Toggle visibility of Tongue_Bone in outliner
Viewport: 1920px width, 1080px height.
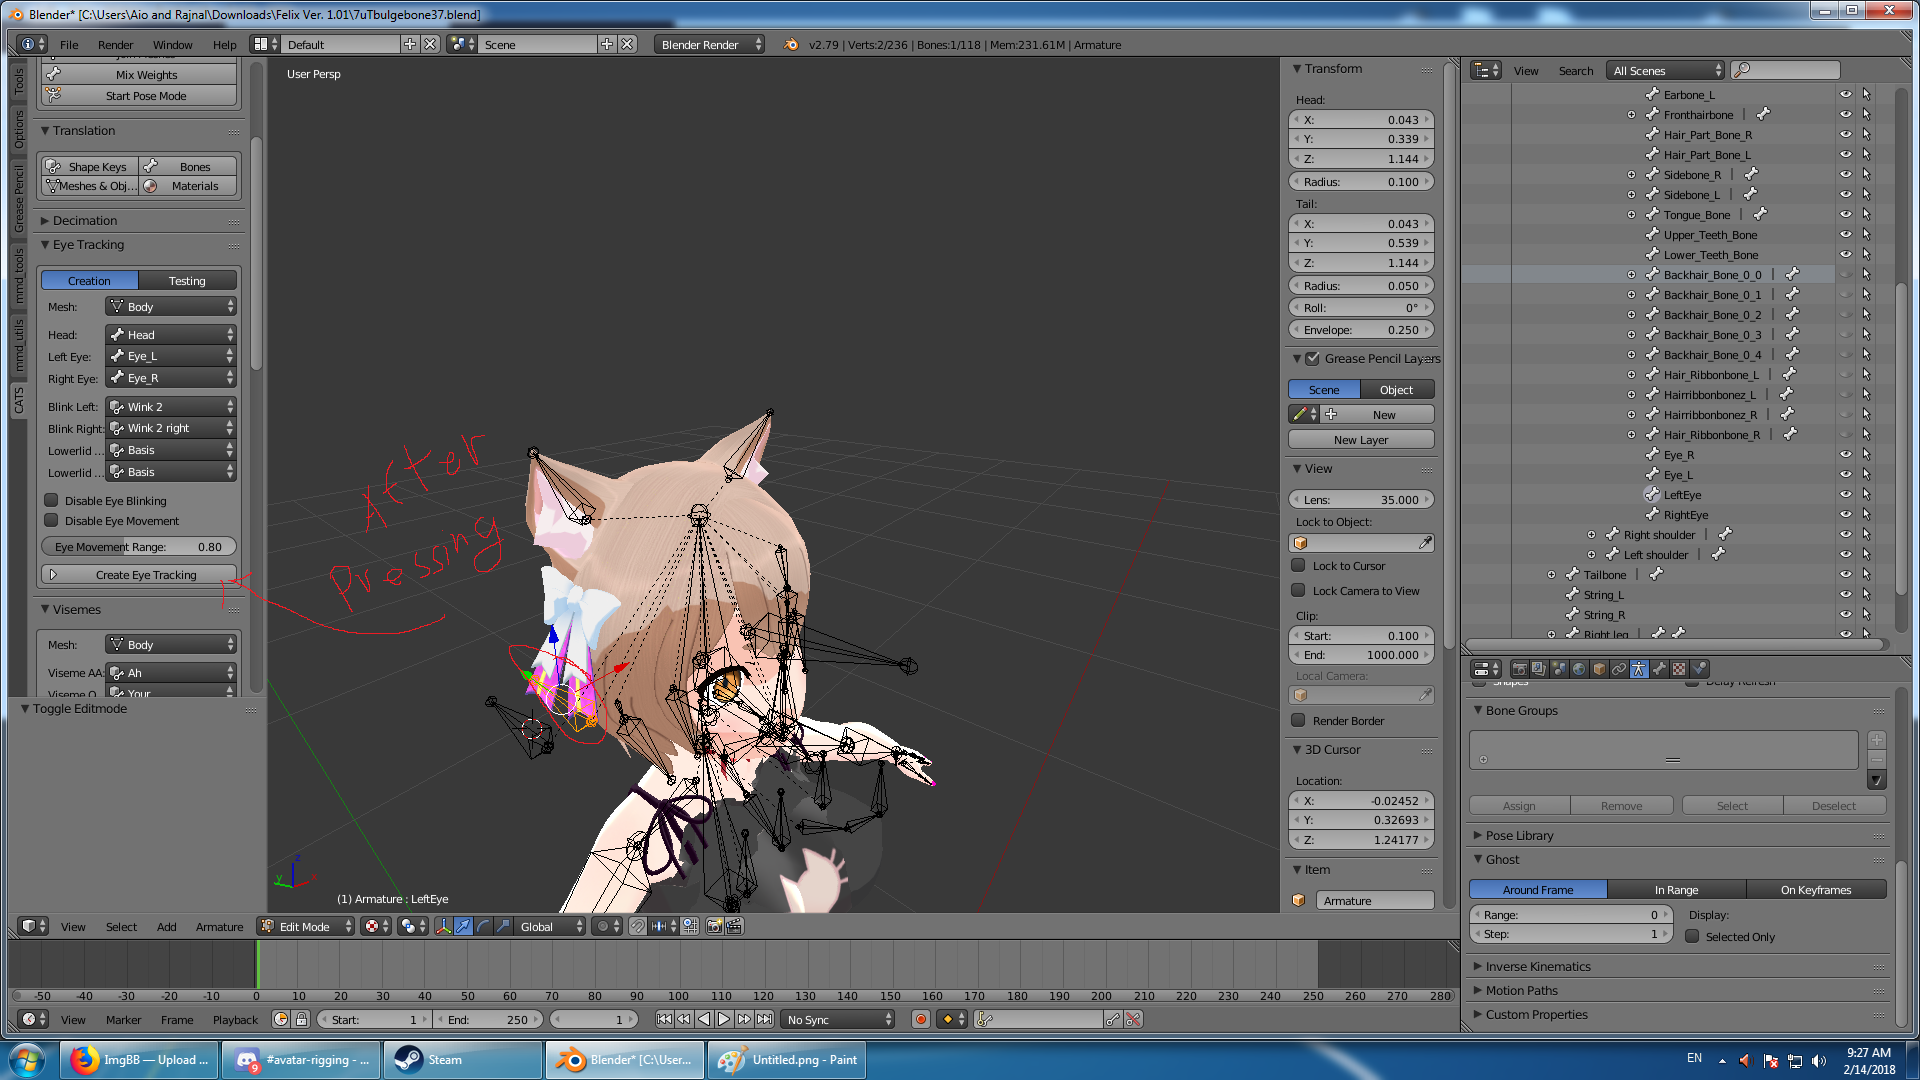[1845, 214]
